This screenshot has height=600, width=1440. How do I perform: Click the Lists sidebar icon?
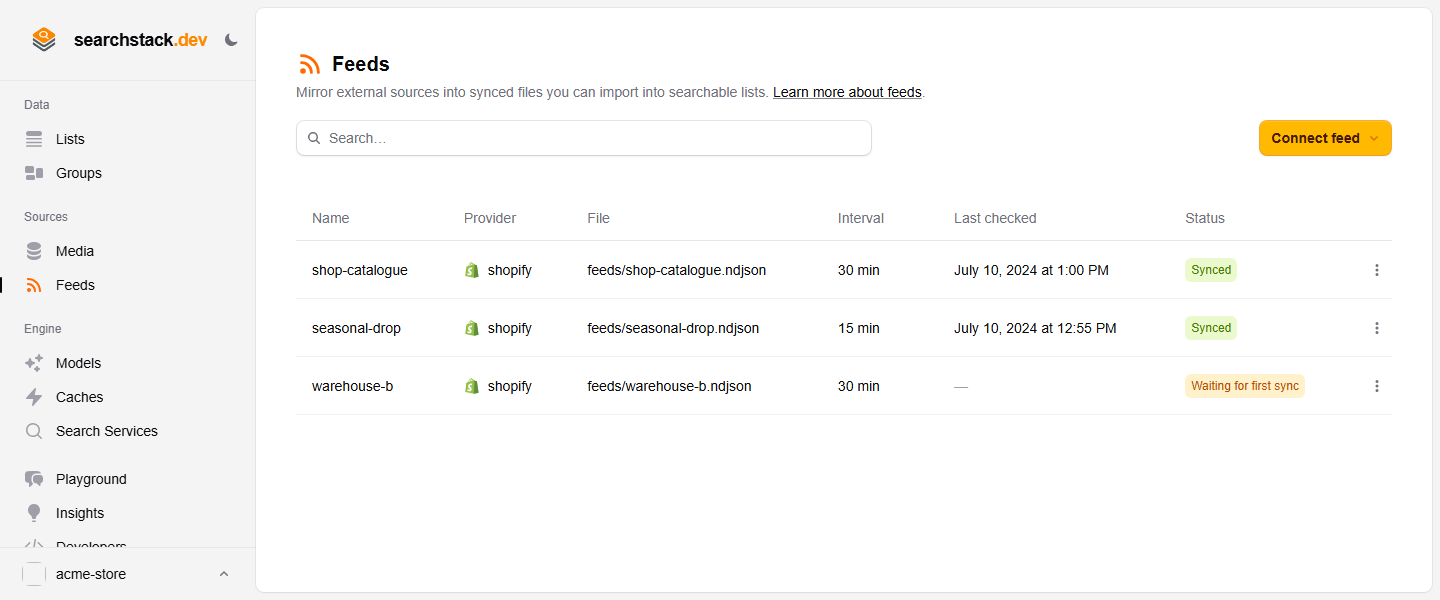[34, 139]
